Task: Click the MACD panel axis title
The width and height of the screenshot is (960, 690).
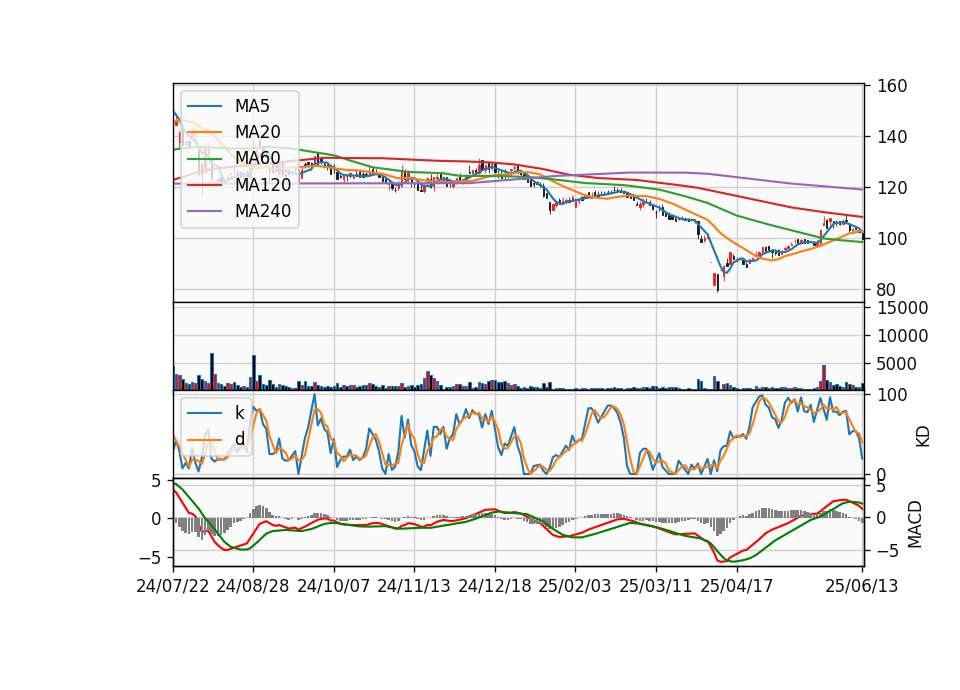Action: point(915,524)
